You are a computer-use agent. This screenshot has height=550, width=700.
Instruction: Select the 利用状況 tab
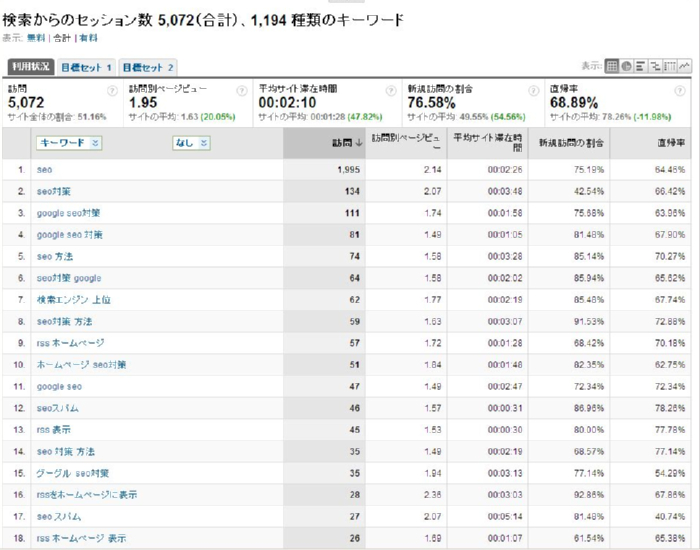31,67
